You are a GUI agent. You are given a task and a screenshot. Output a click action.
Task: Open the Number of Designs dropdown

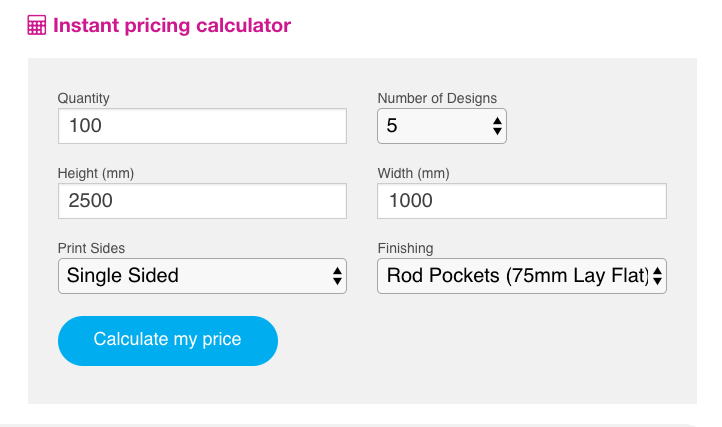tap(442, 126)
